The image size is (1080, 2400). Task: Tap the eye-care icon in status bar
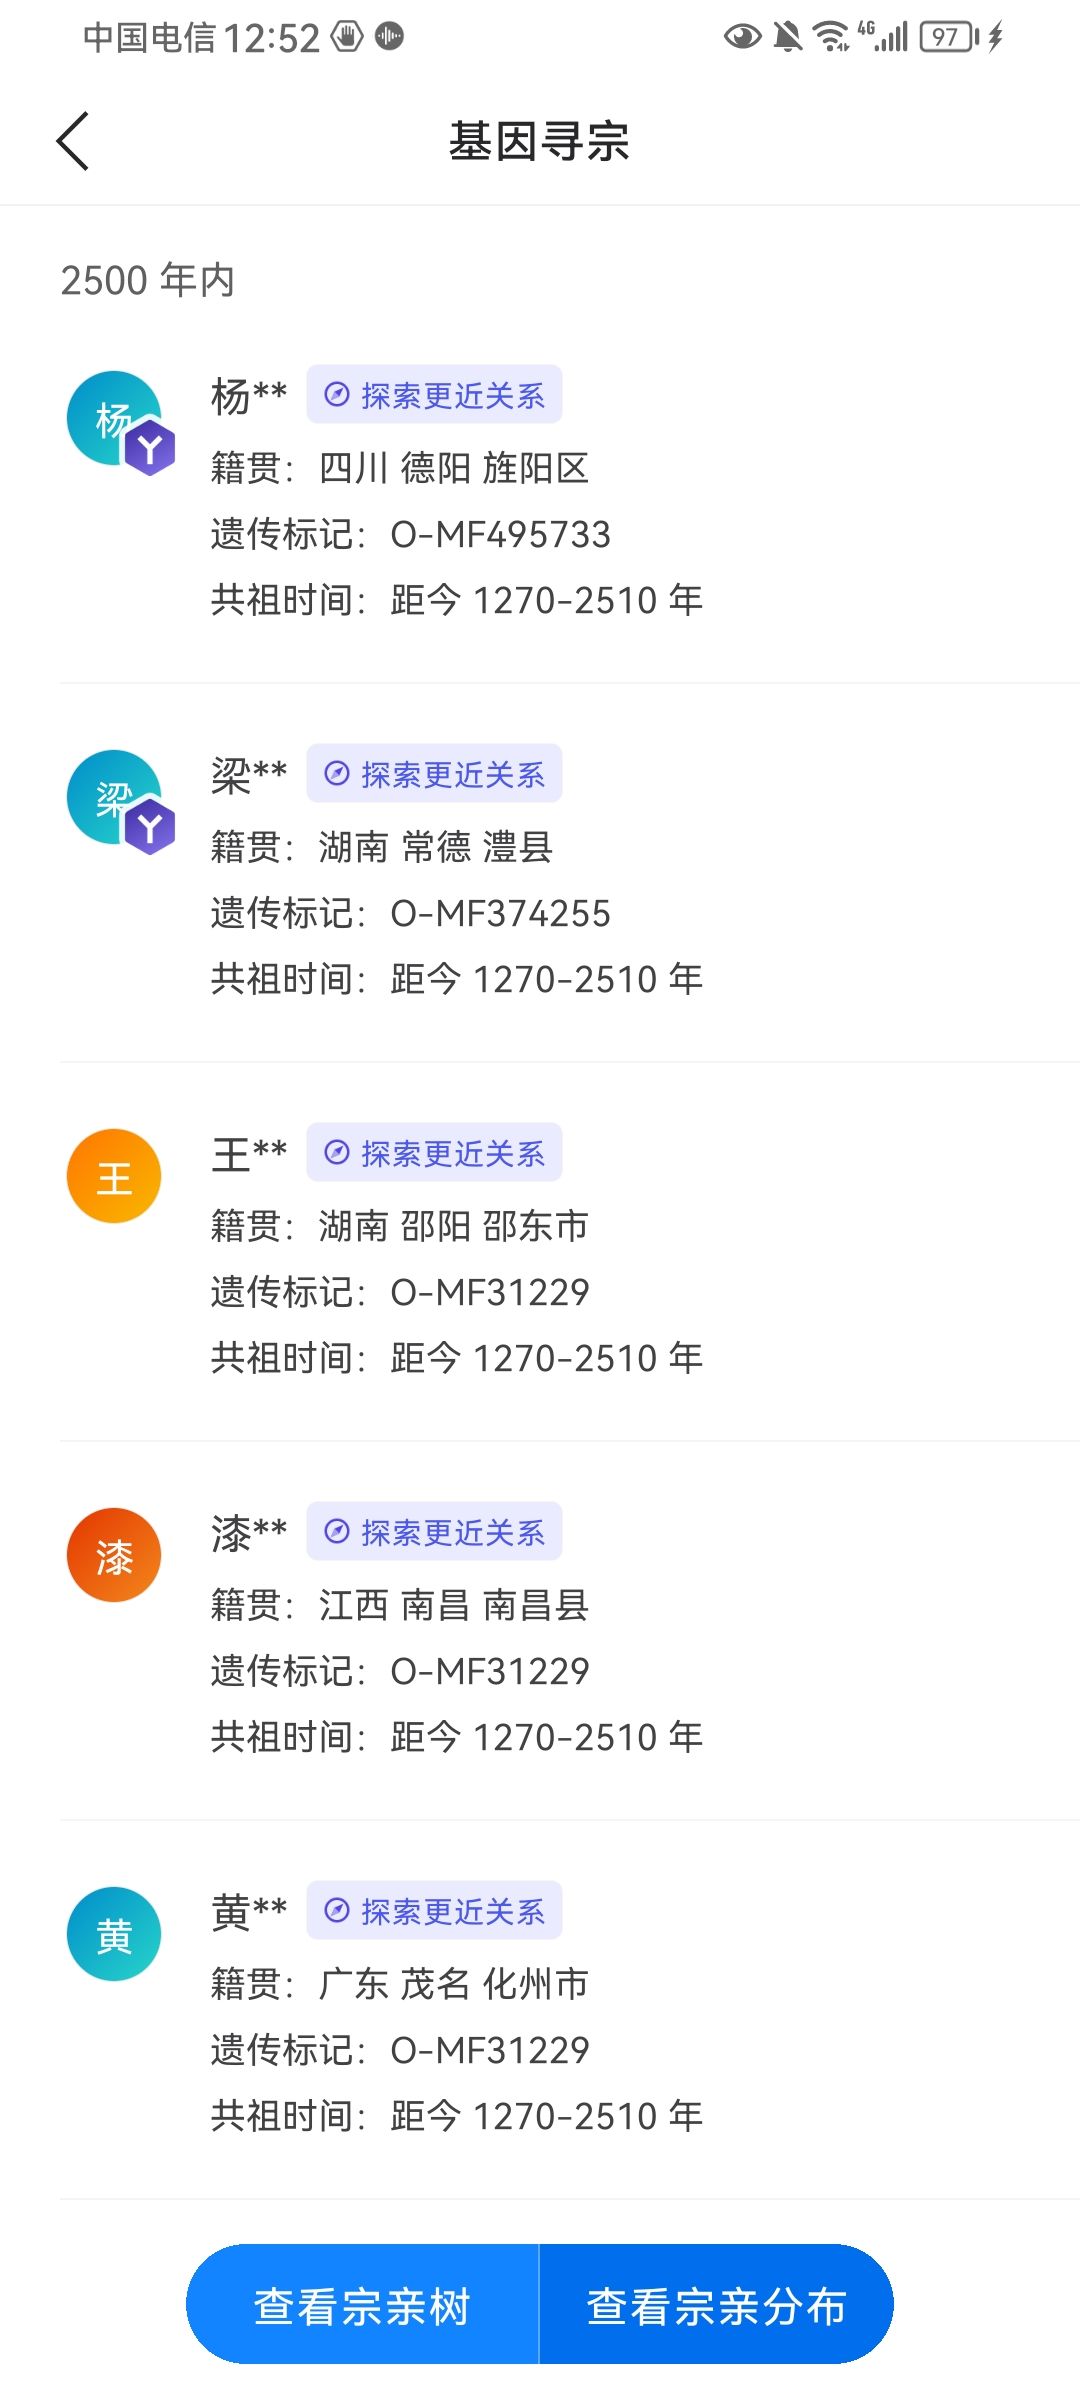point(742,38)
